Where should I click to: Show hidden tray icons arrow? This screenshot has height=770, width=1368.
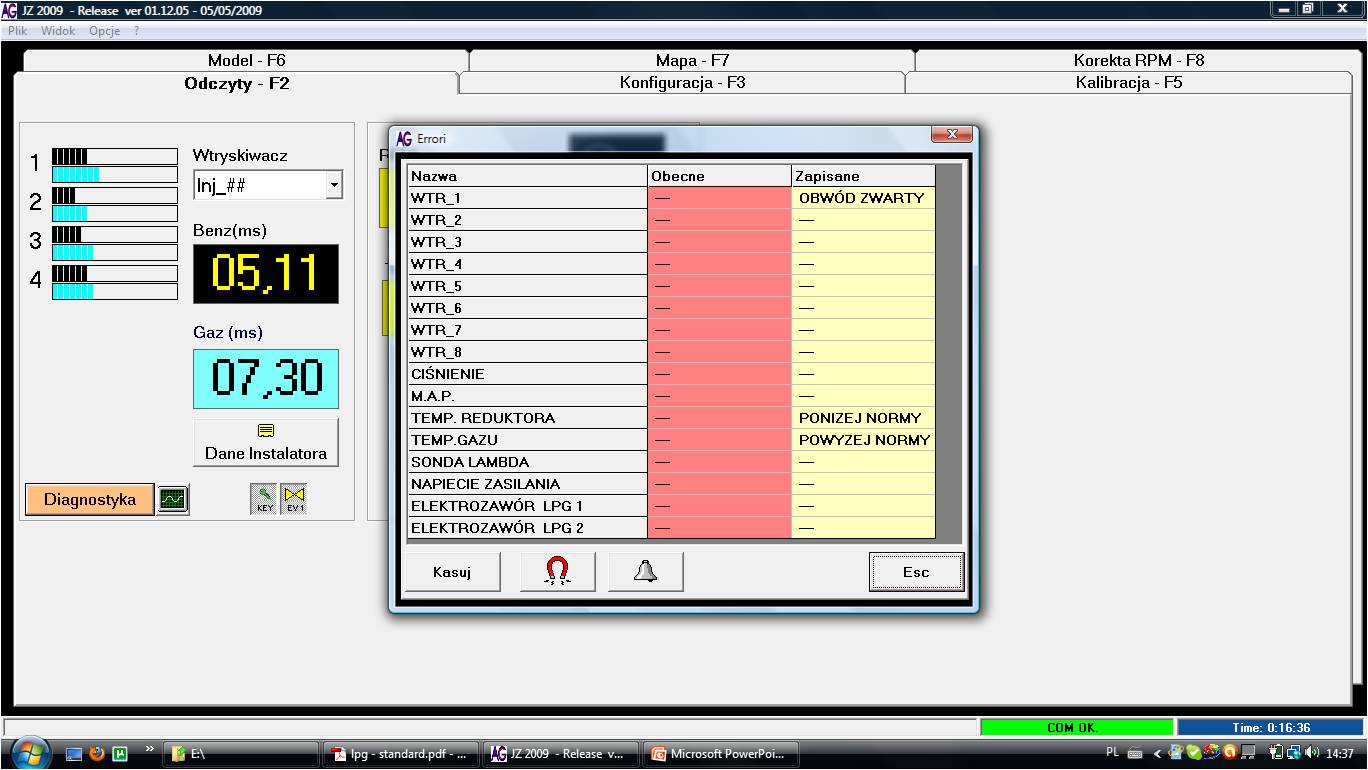click(1157, 753)
